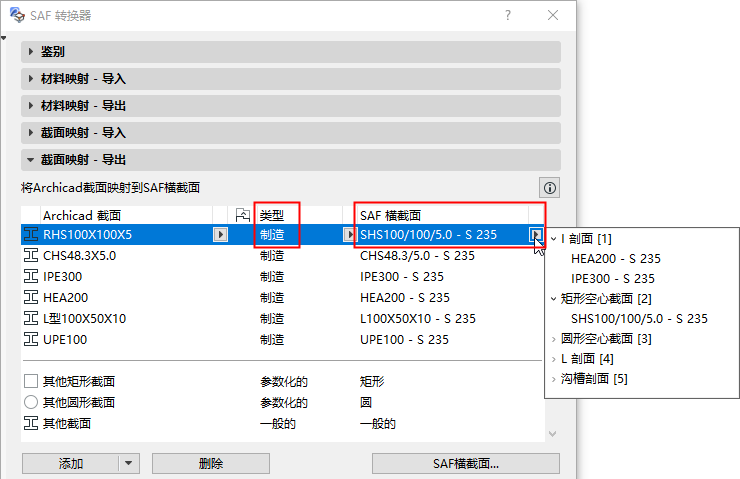Open dropdown arrow of 添加 button
Screen dimensions: 740x479
(x=128, y=463)
